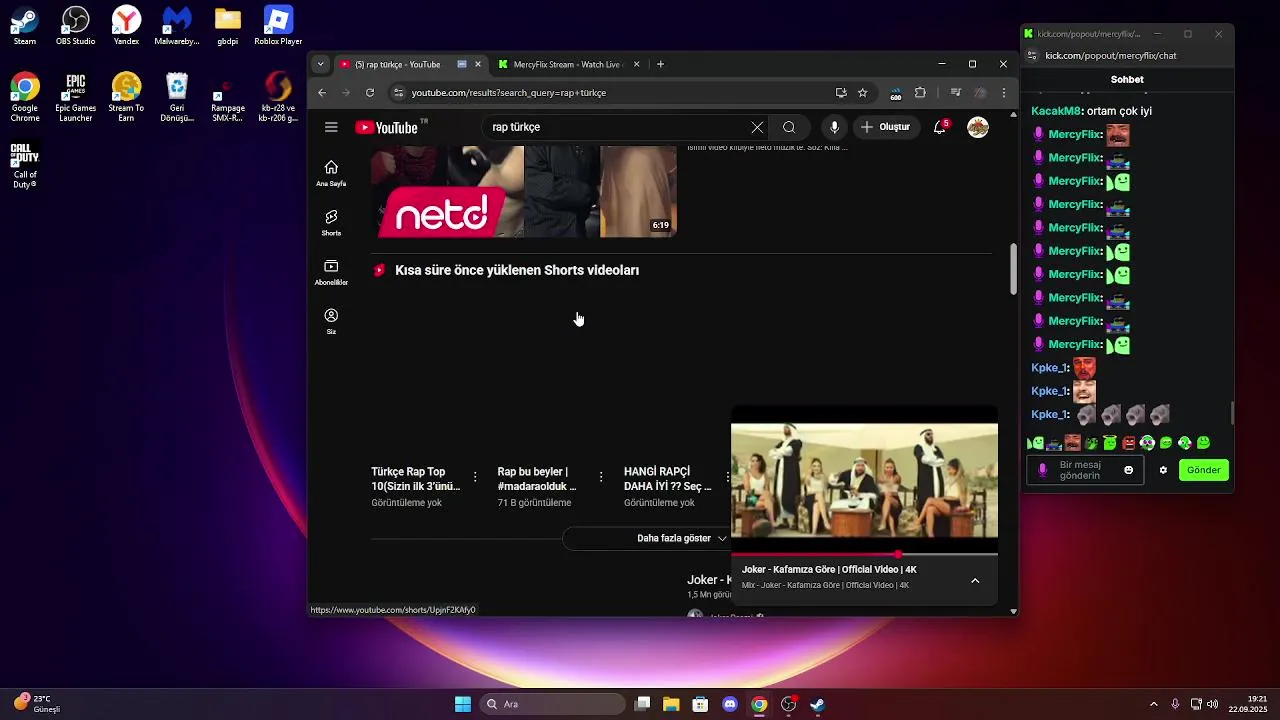Open the emoji picker in Kick chat
Viewport: 1280px width, 720px height.
coord(1129,470)
